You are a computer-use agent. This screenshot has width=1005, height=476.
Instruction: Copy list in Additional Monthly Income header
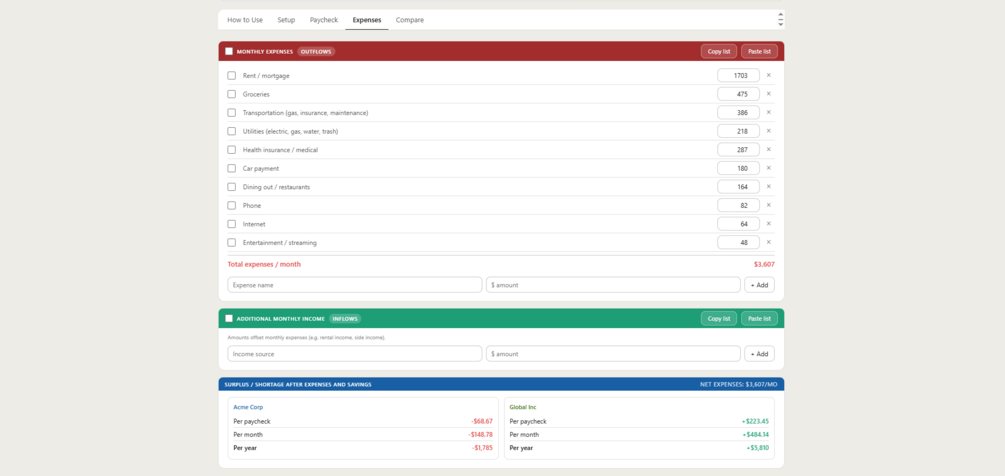[718, 318]
